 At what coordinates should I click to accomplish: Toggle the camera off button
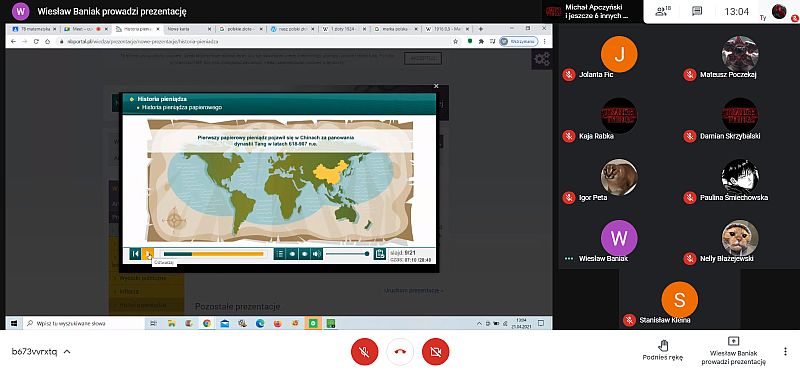tap(436, 352)
